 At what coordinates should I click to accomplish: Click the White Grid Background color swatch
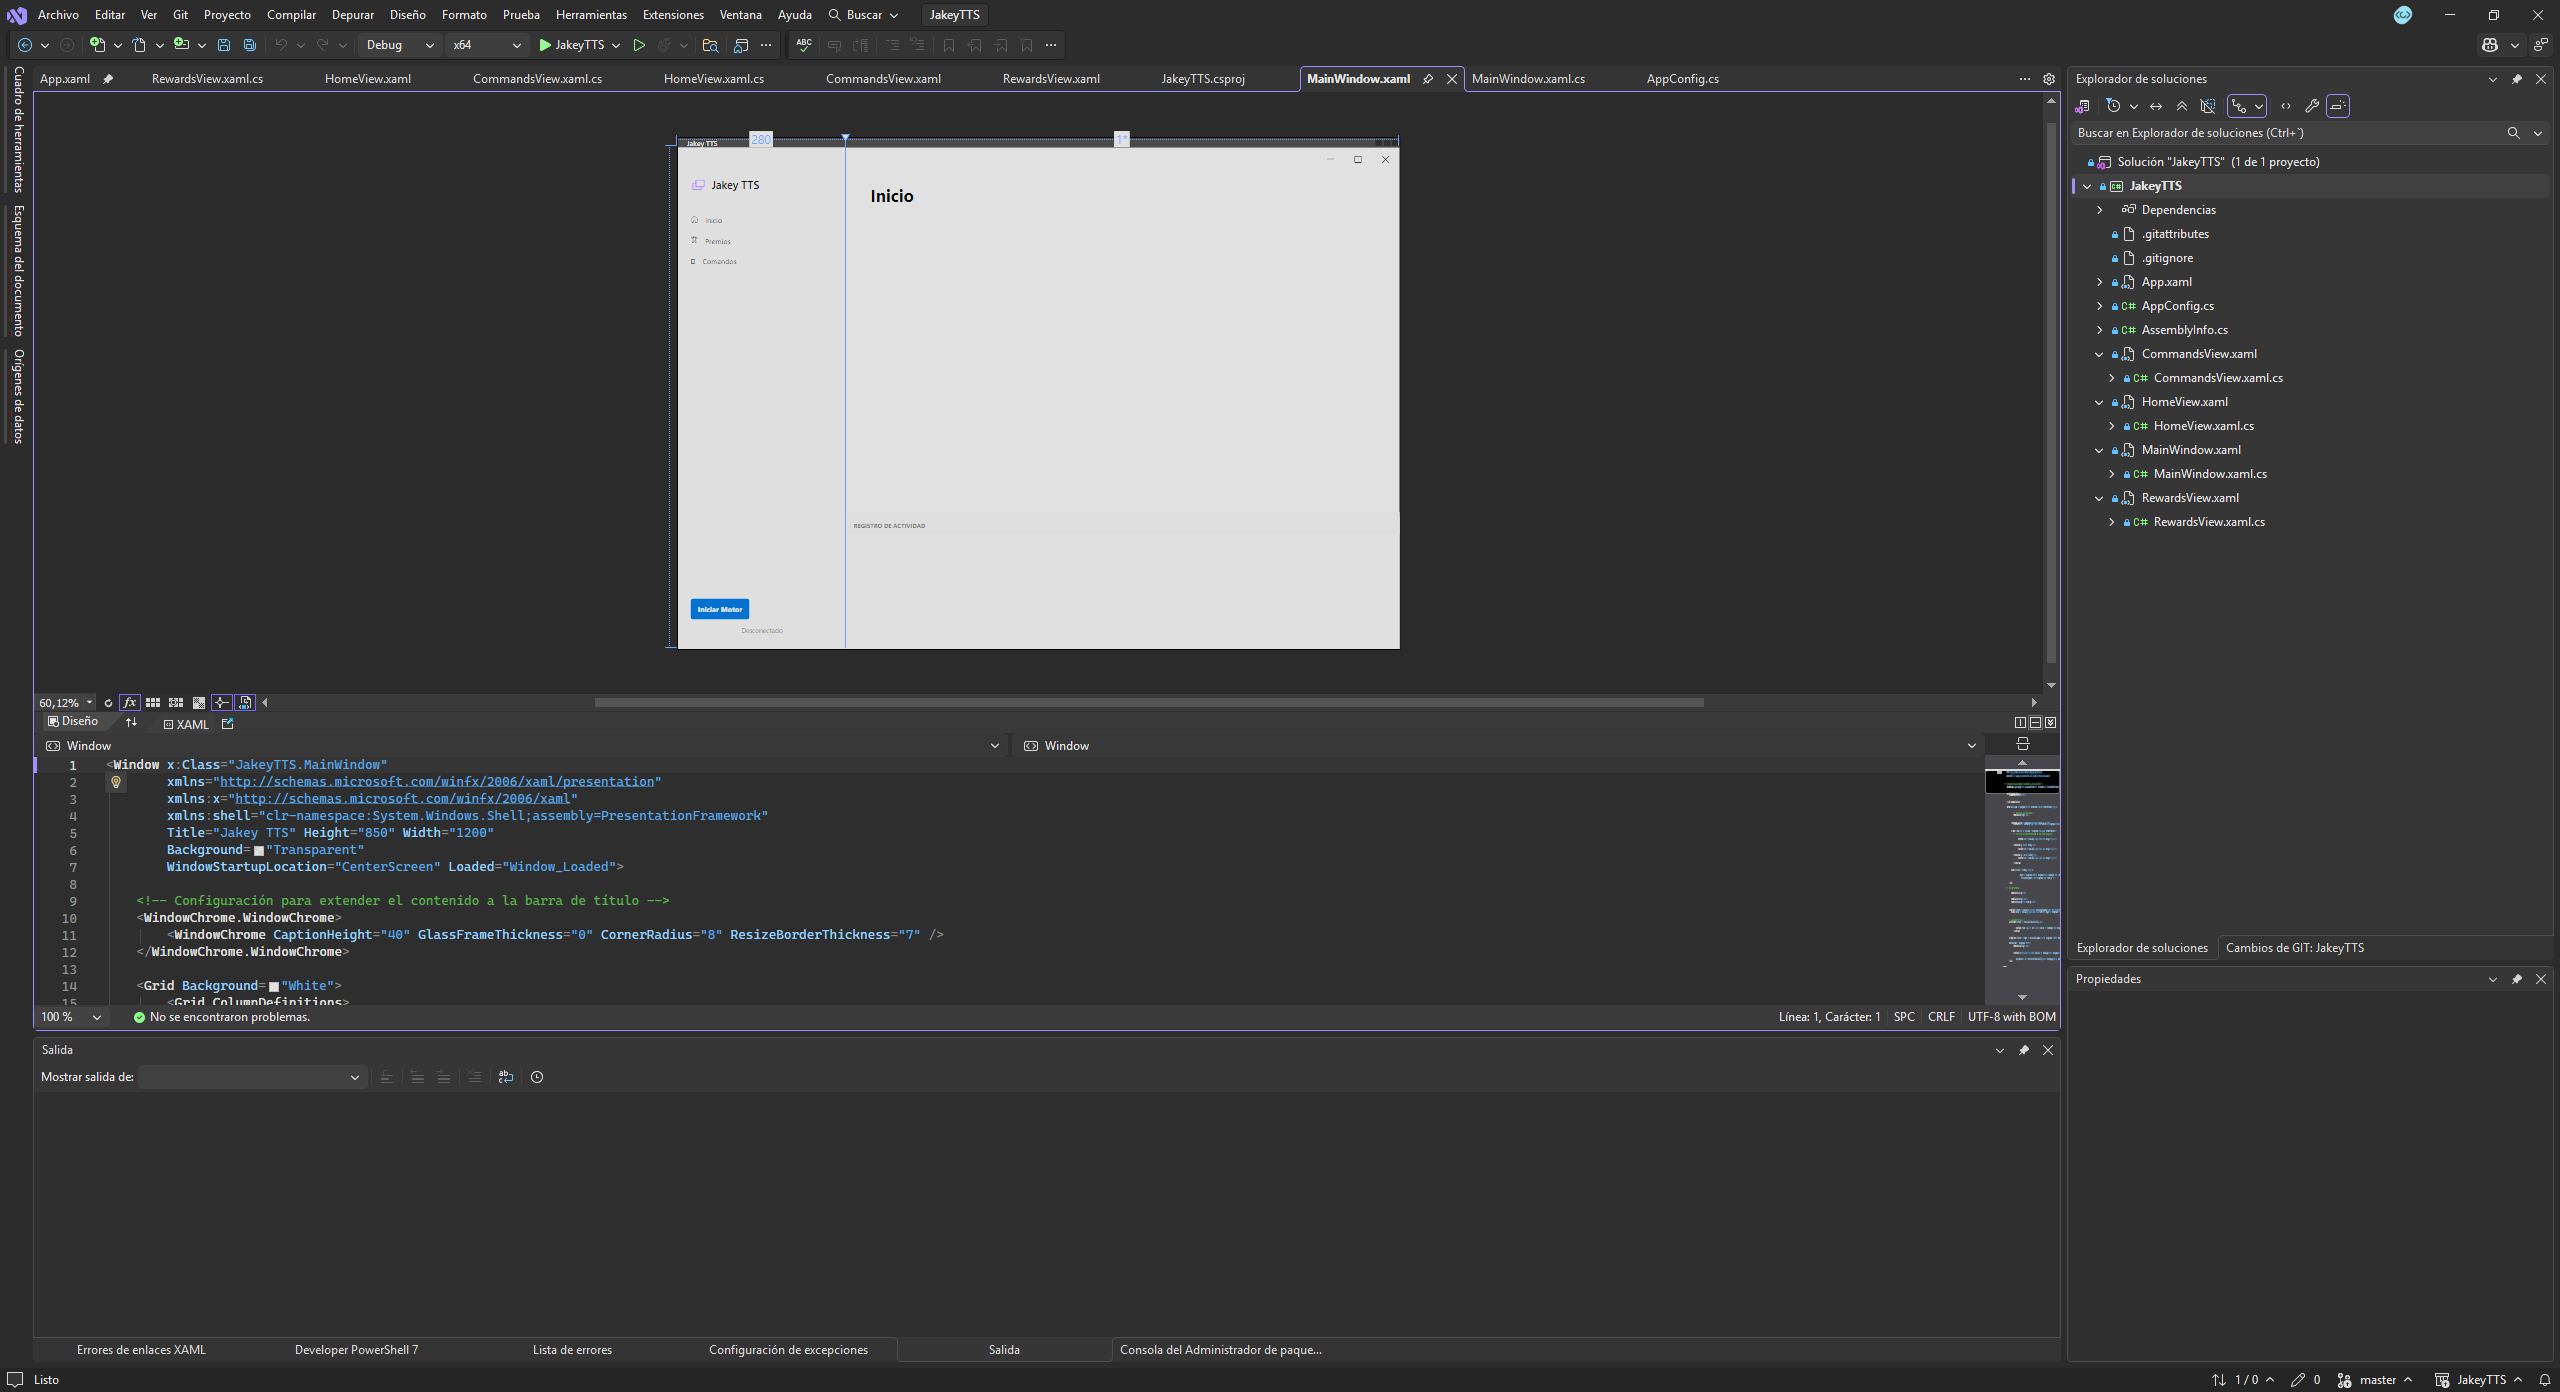(x=274, y=987)
